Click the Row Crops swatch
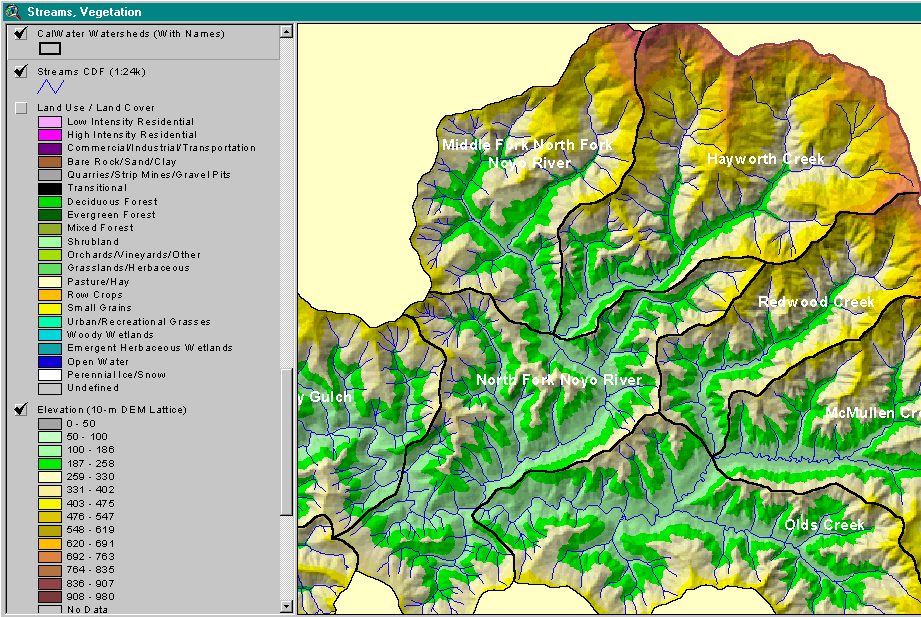The height and width of the screenshot is (617, 921). pos(50,294)
